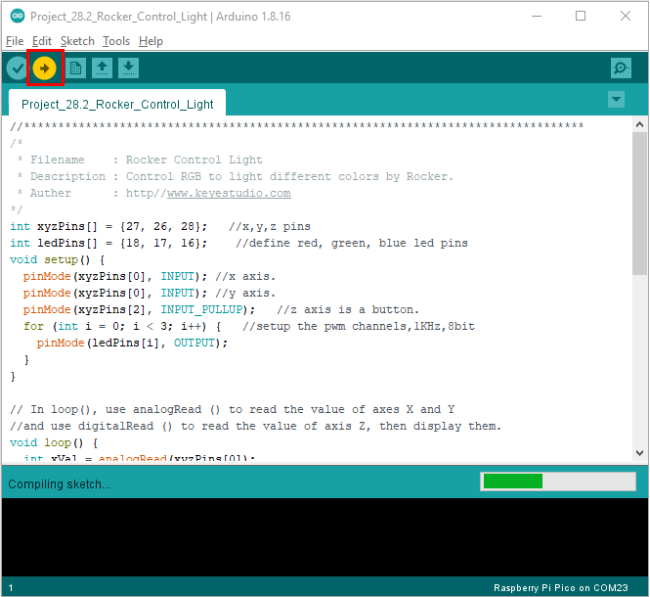Open the Edit menu
Image resolution: width=650 pixels, height=597 pixels.
click(x=41, y=41)
